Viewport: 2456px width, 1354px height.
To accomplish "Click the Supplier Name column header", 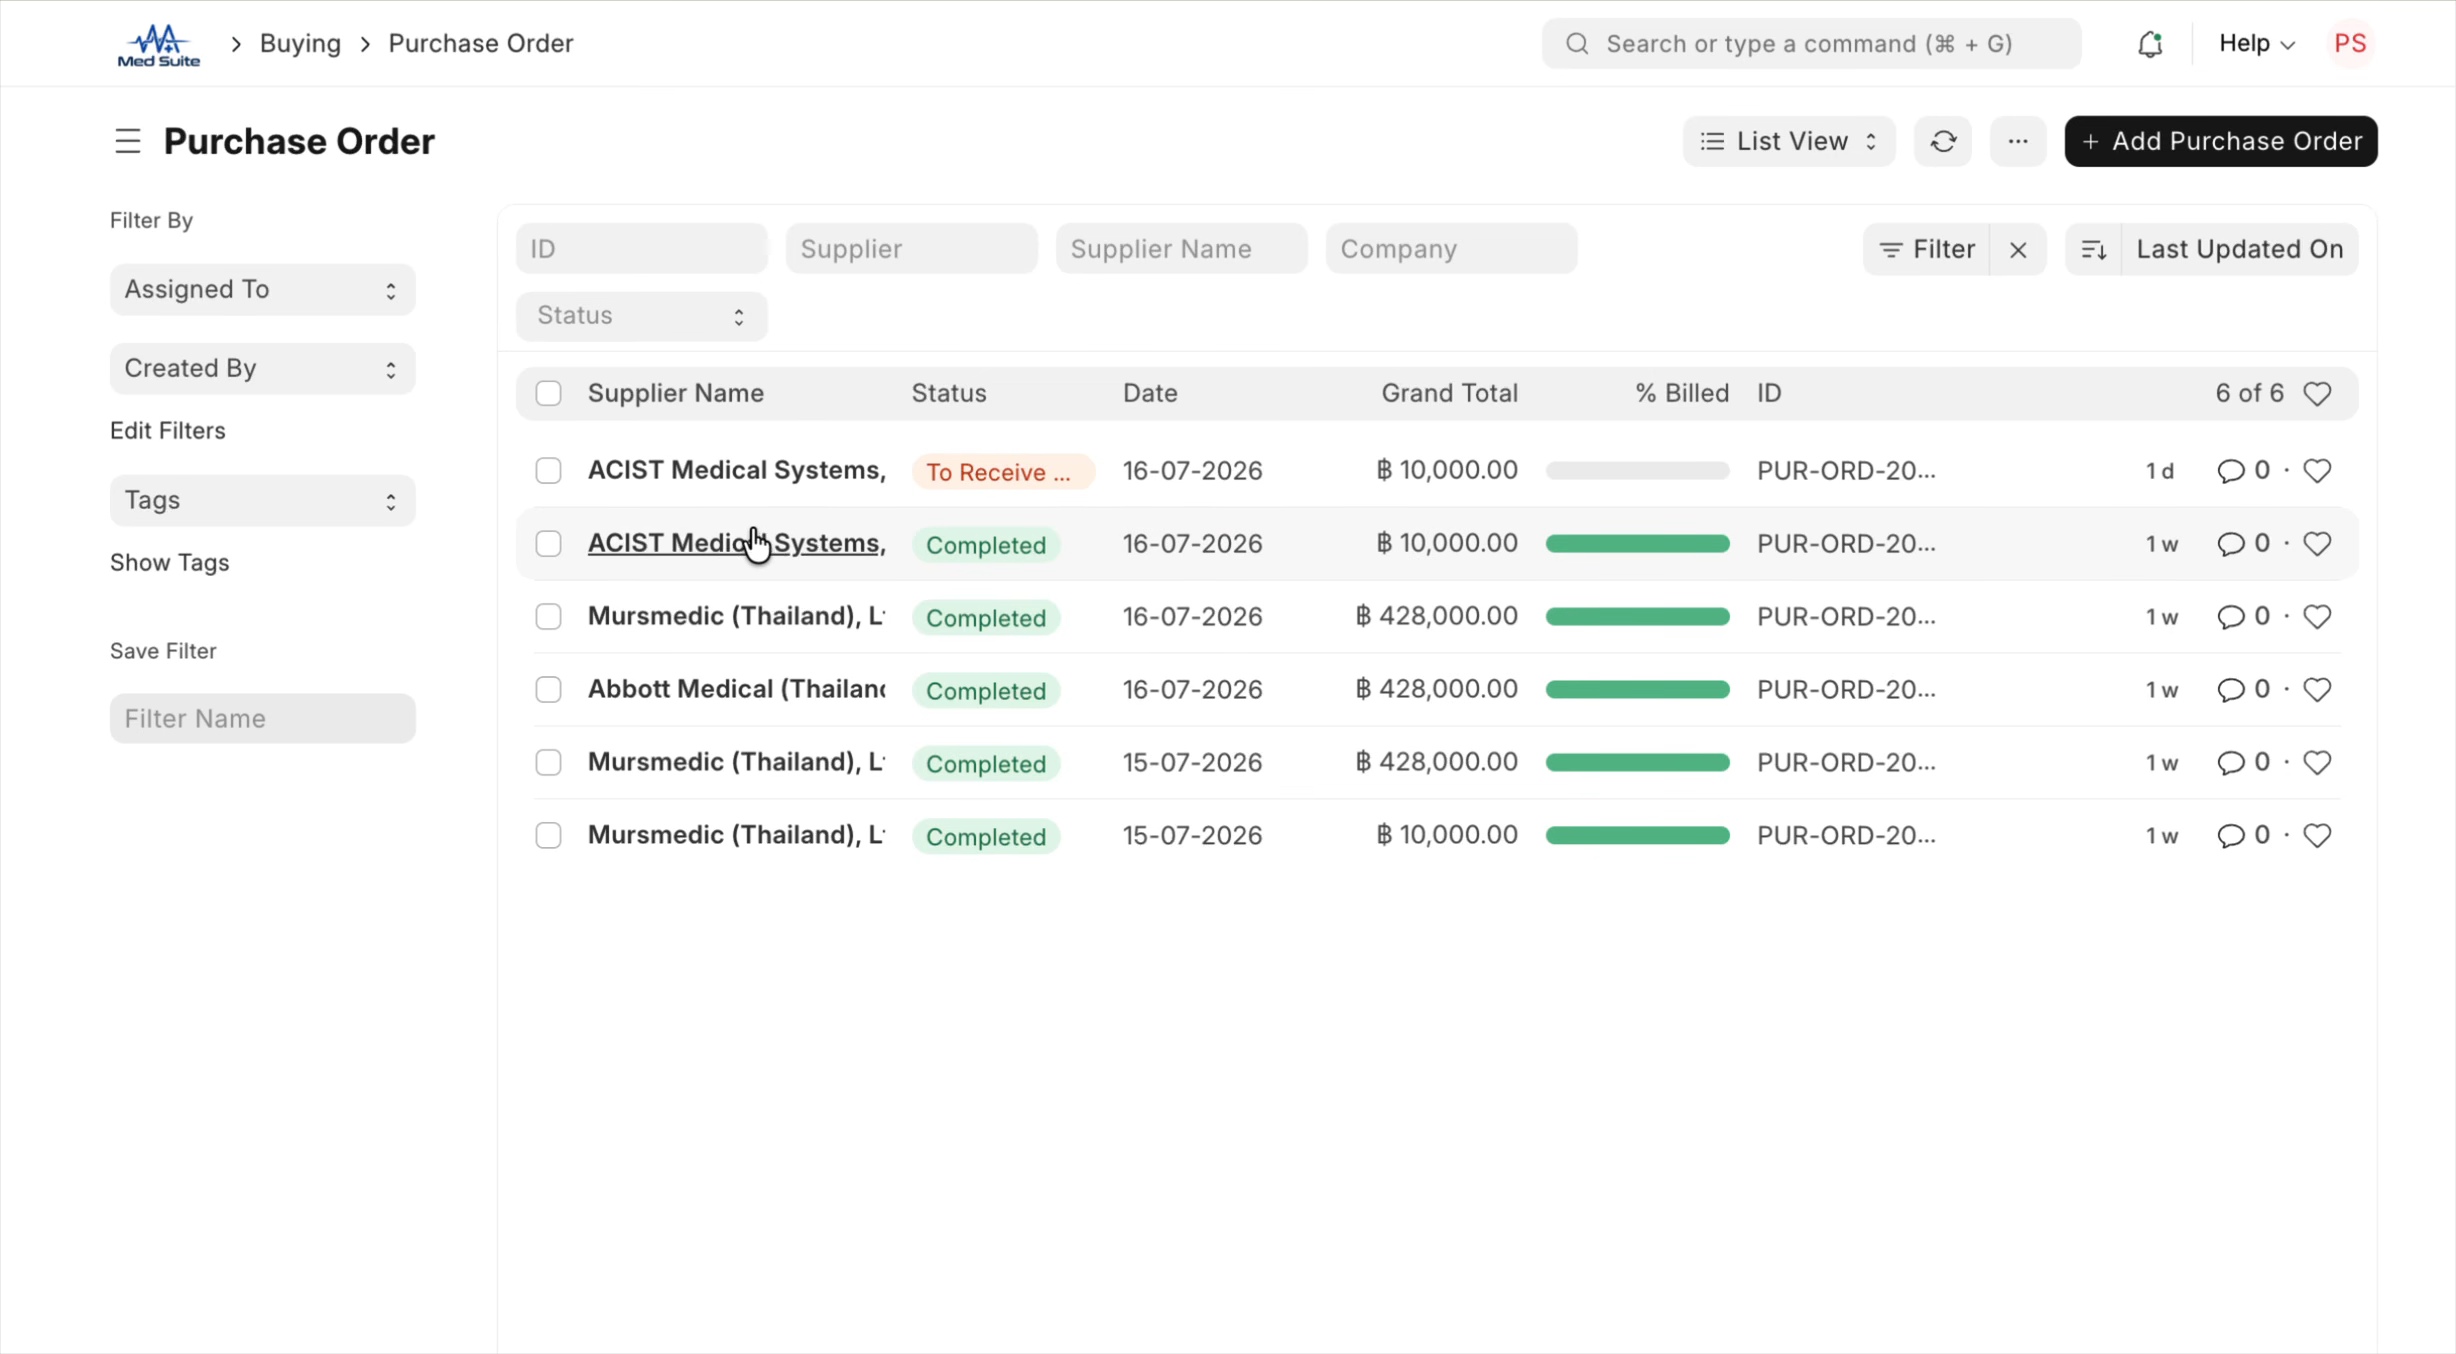I will pyautogui.click(x=676, y=394).
